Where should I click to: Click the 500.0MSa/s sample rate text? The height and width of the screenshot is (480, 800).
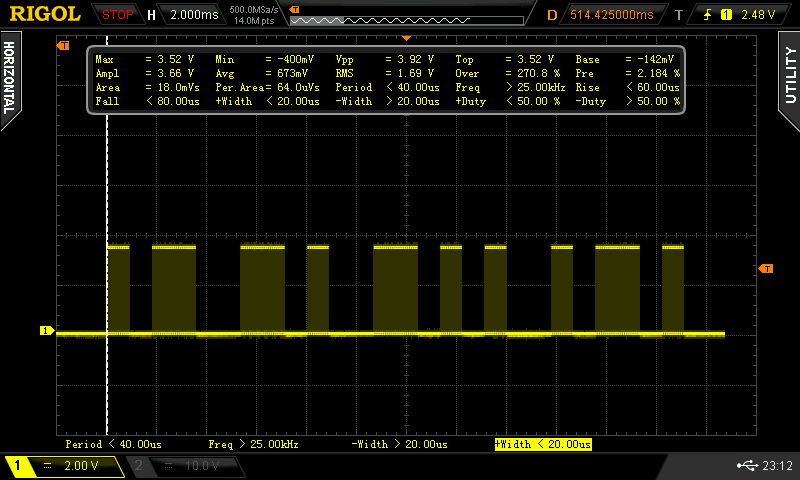(254, 10)
